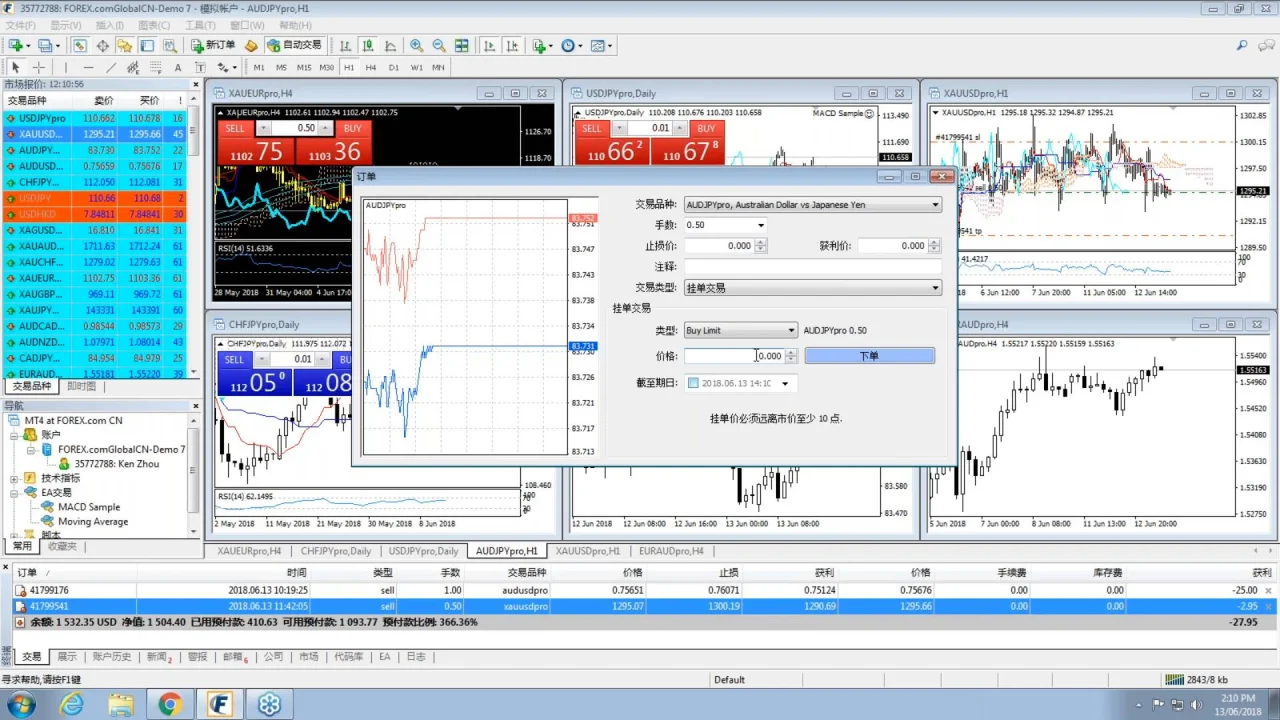This screenshot has height=720, width=1280.
Task: Switch timeframe to W1
Action: click(x=417, y=67)
